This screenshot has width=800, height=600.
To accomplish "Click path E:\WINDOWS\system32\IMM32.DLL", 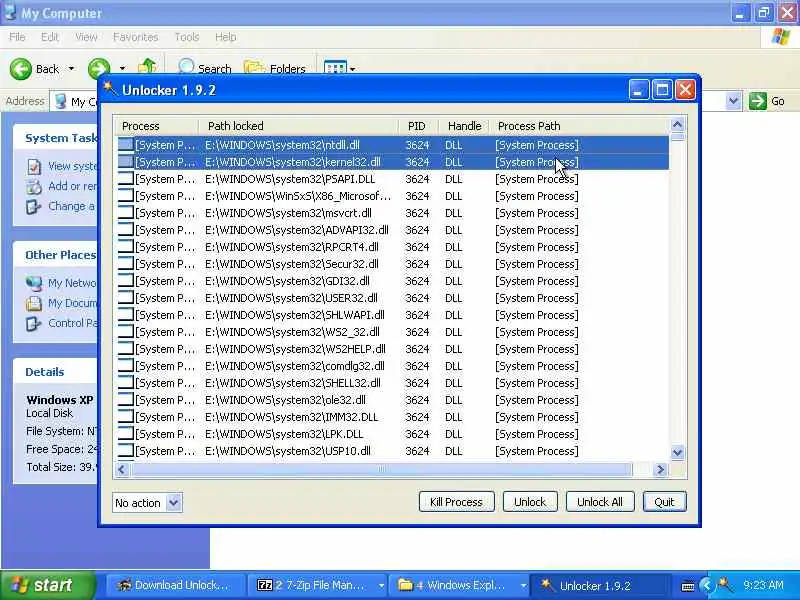I will pos(292,417).
